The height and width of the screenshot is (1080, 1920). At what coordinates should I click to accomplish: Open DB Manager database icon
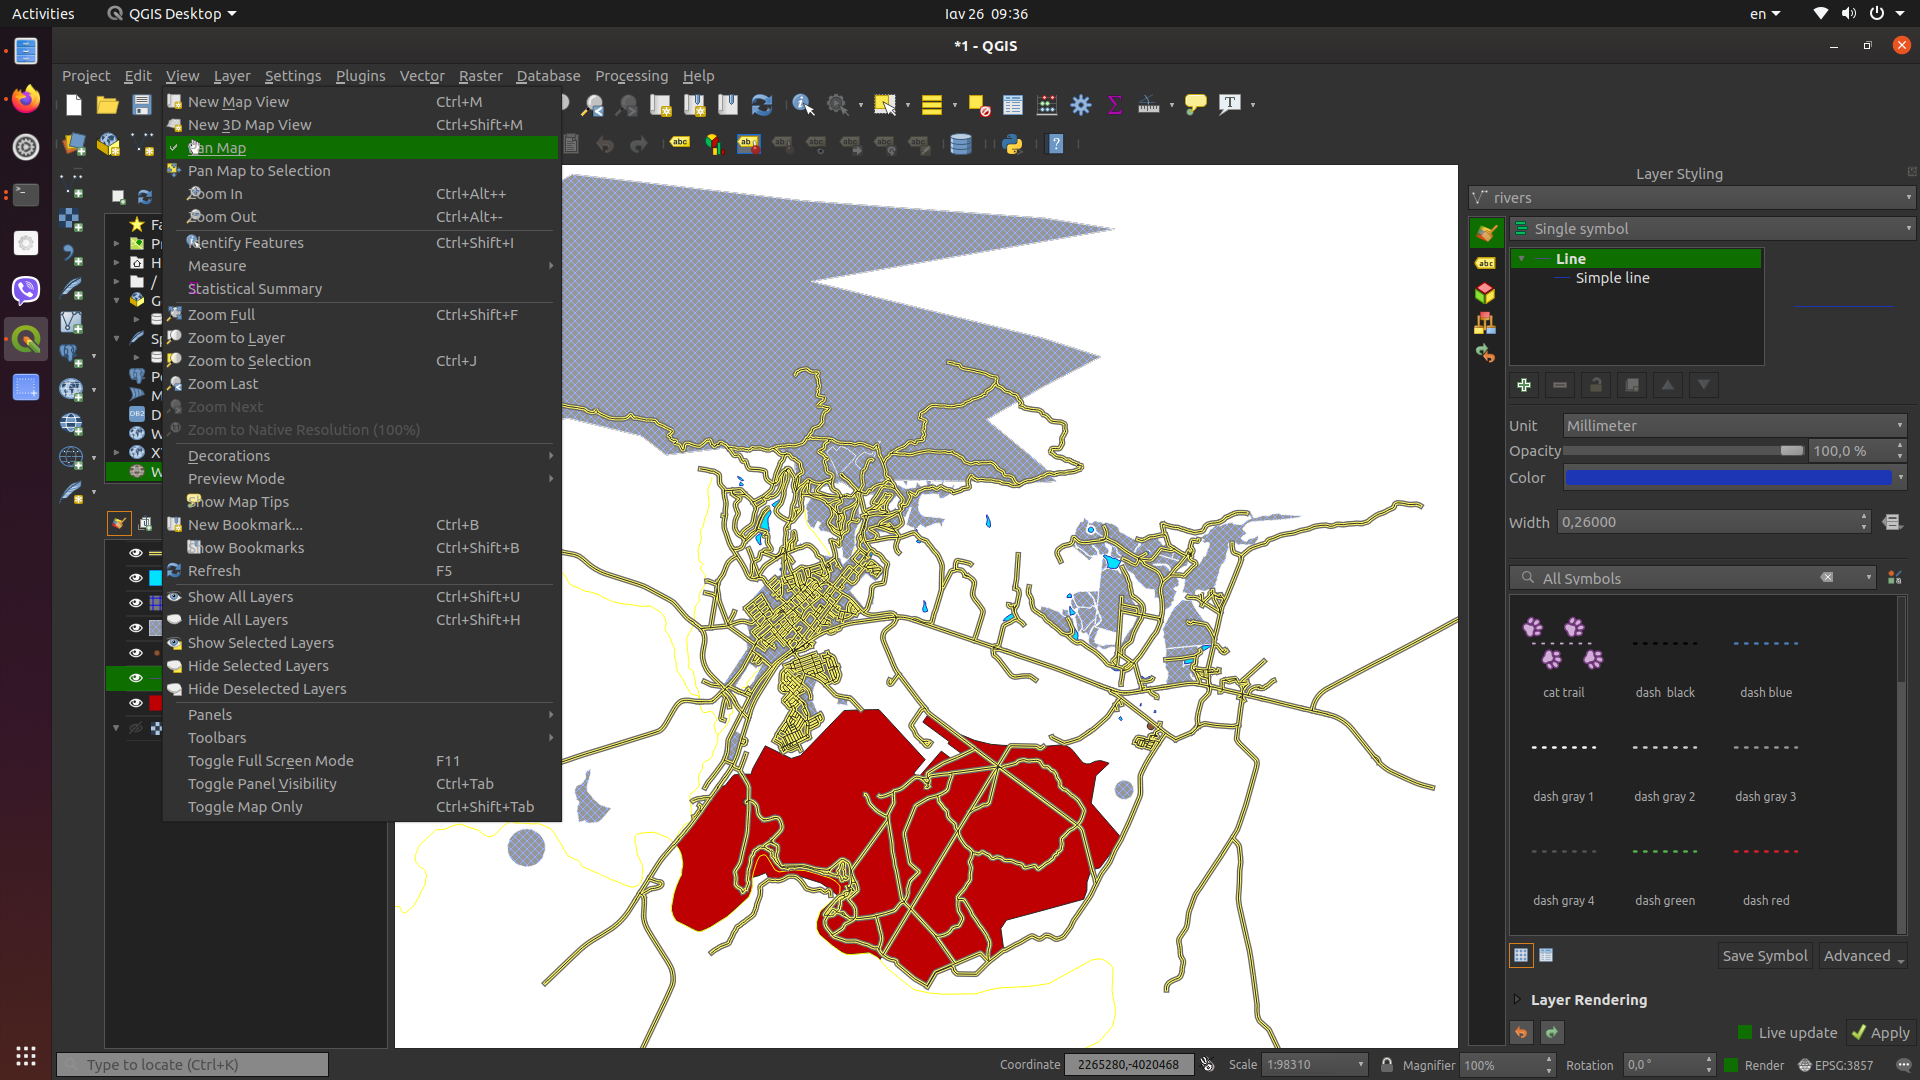coord(960,144)
